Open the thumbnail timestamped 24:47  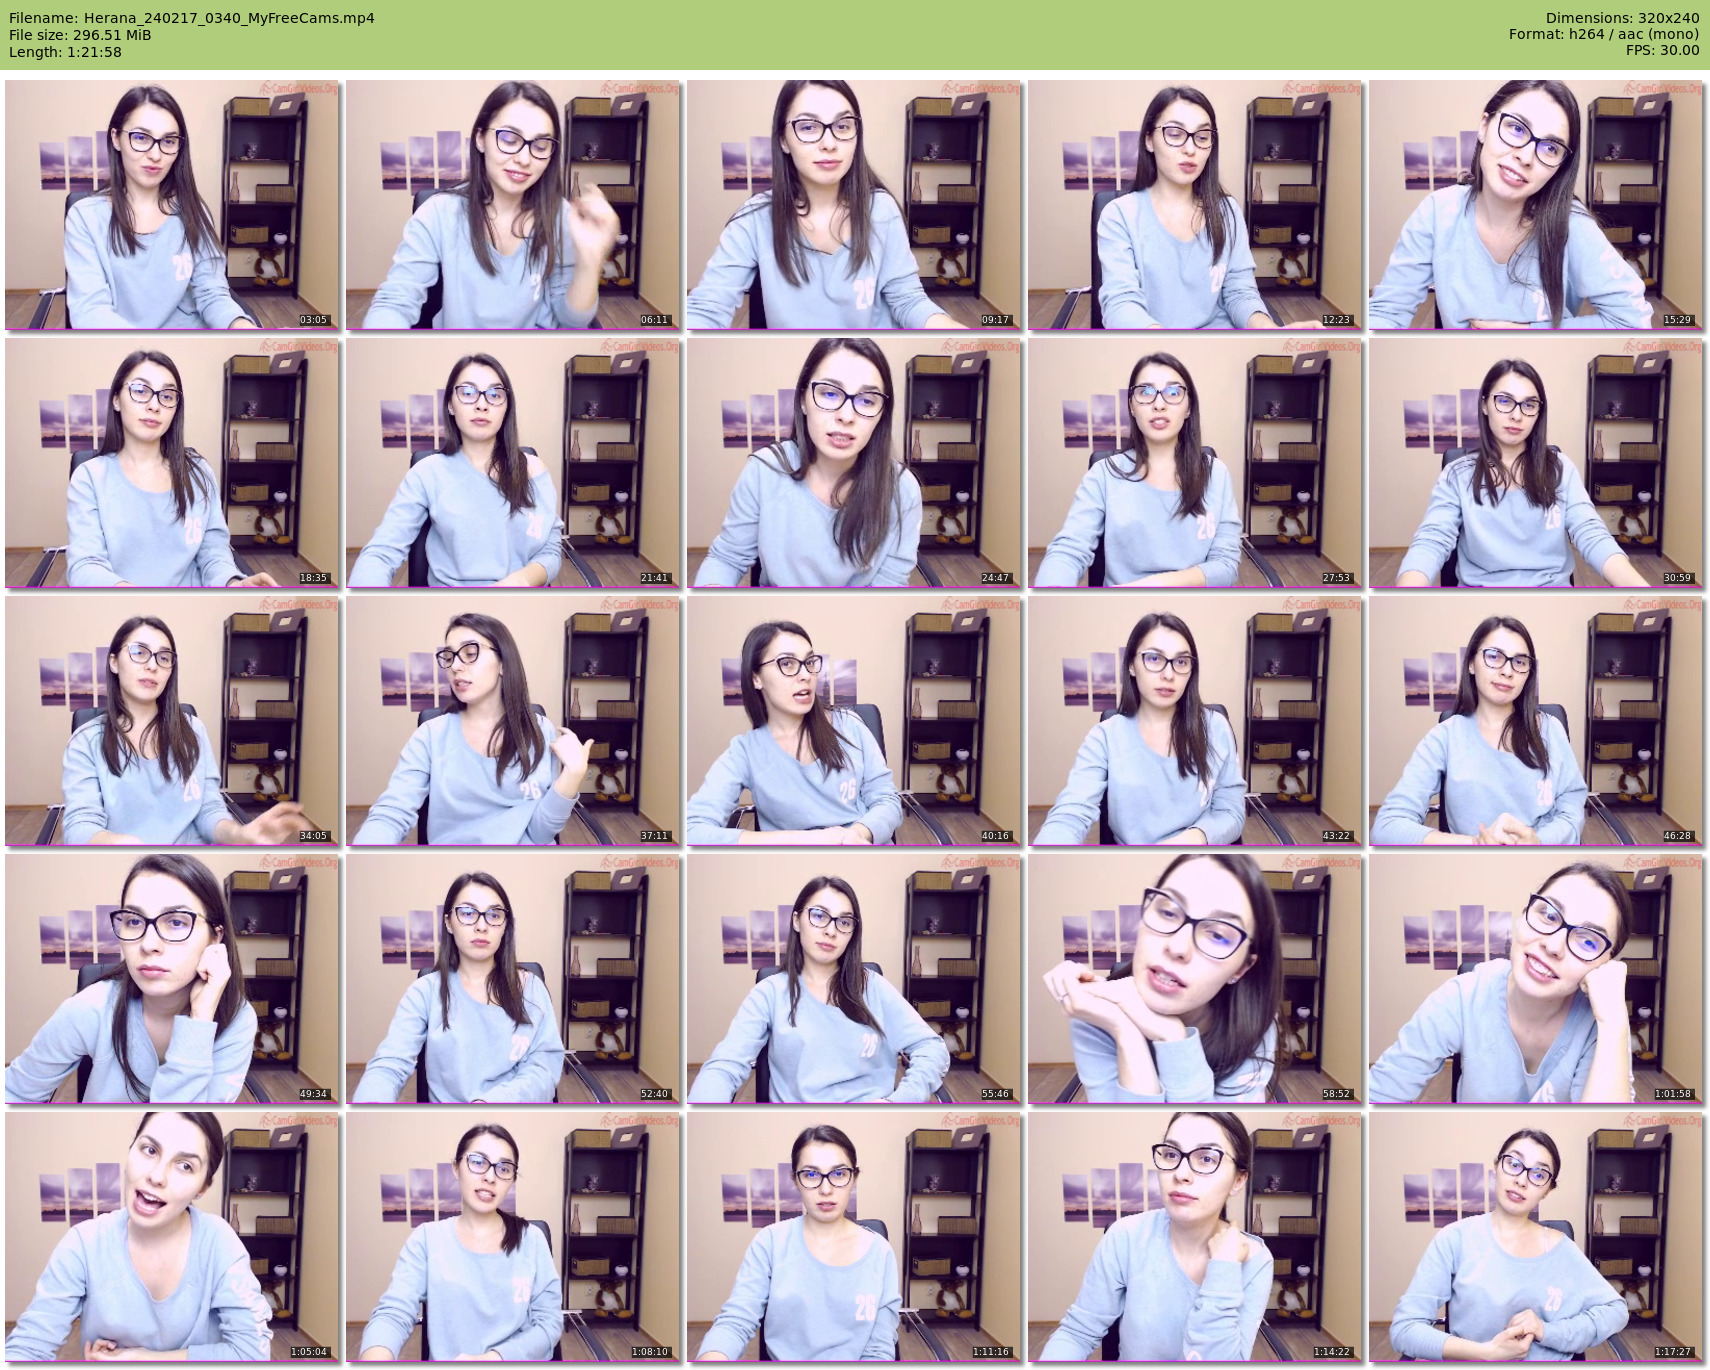[x=854, y=463]
